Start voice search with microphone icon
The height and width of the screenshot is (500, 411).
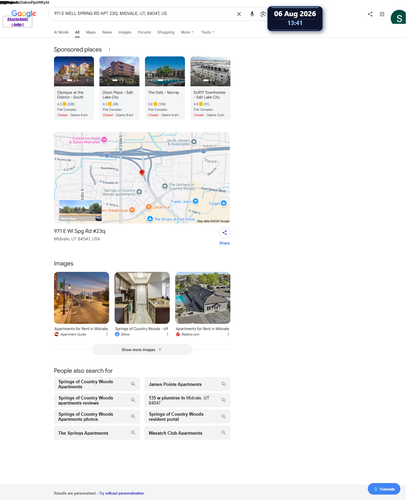point(252,14)
